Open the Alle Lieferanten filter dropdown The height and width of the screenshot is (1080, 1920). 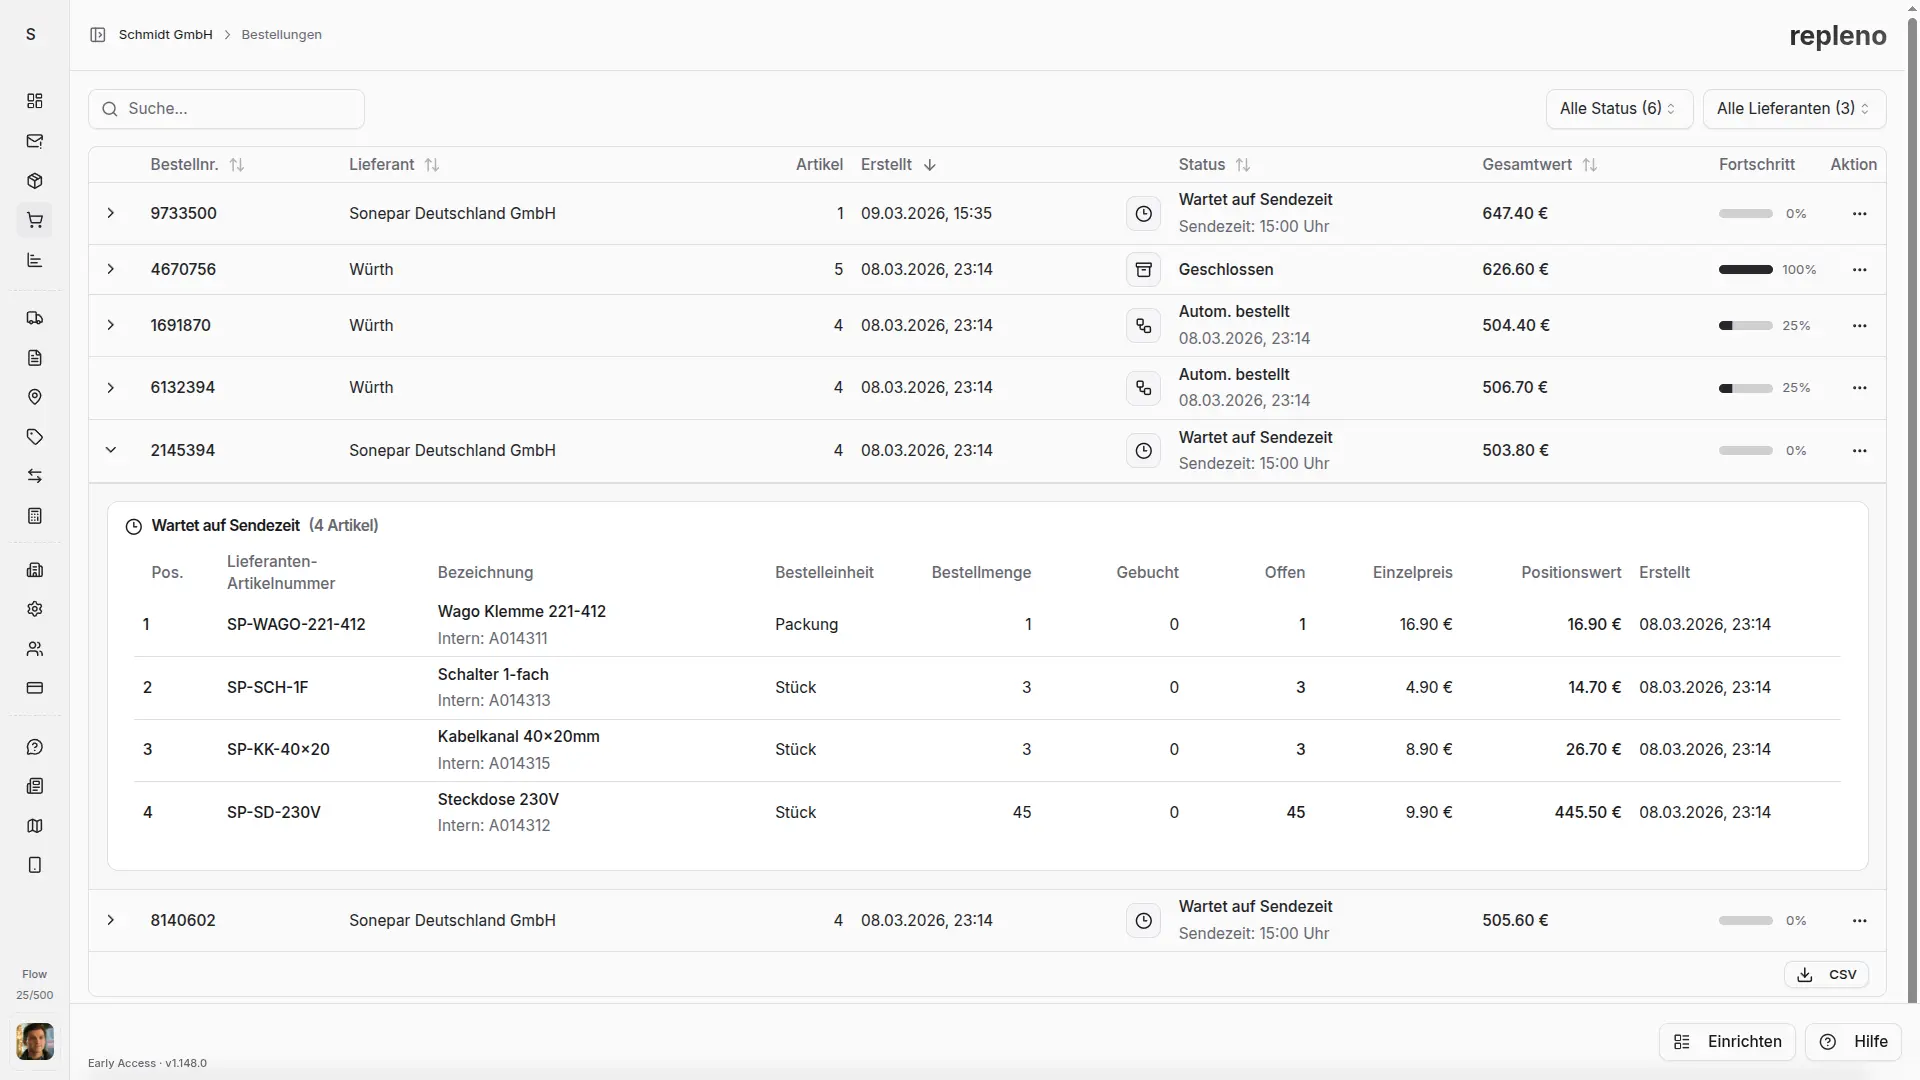pos(1793,109)
